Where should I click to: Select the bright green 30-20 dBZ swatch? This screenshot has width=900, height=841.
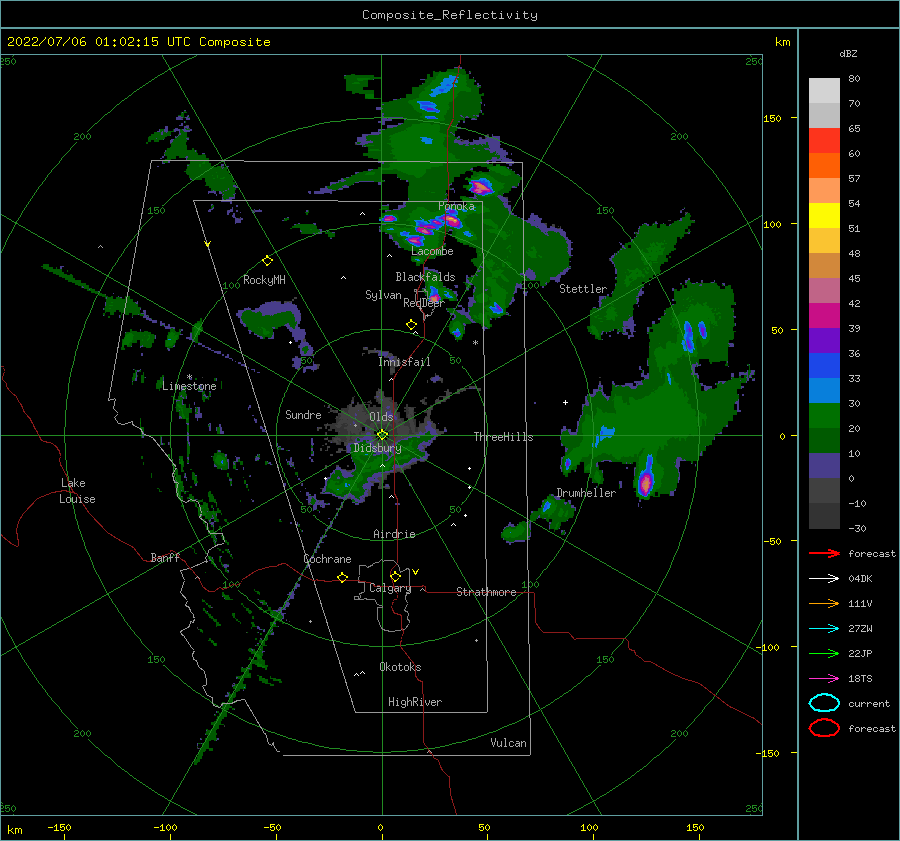click(x=824, y=416)
